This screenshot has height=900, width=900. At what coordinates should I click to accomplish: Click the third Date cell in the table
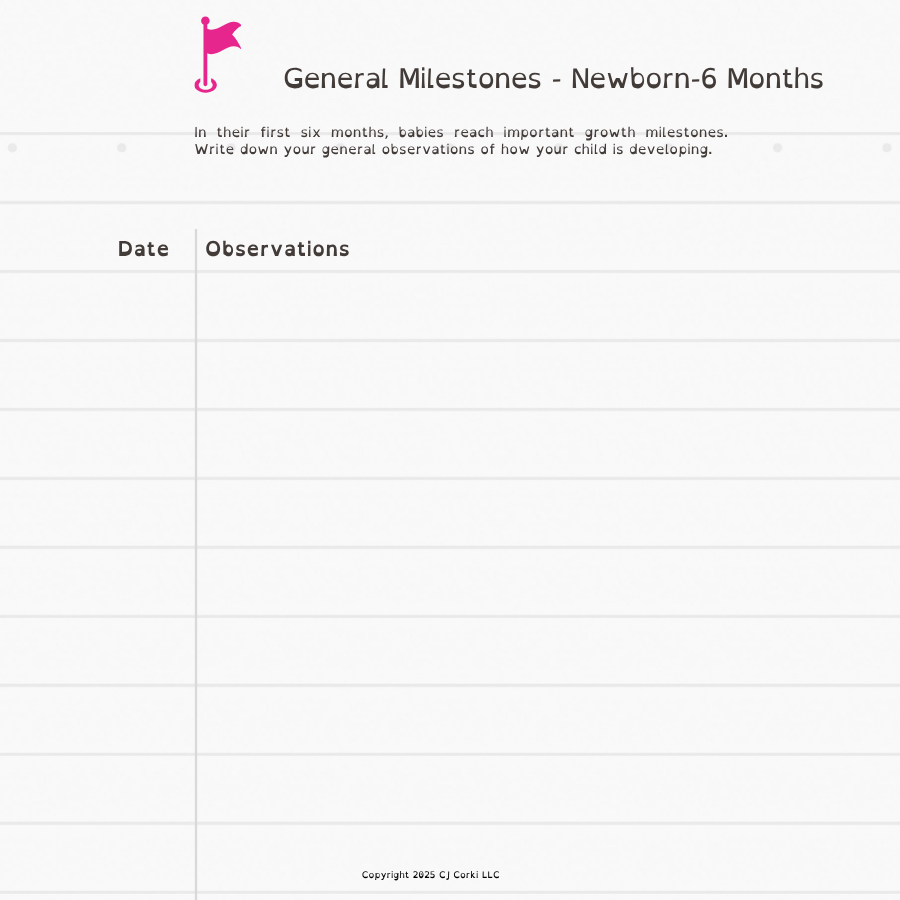click(98, 444)
